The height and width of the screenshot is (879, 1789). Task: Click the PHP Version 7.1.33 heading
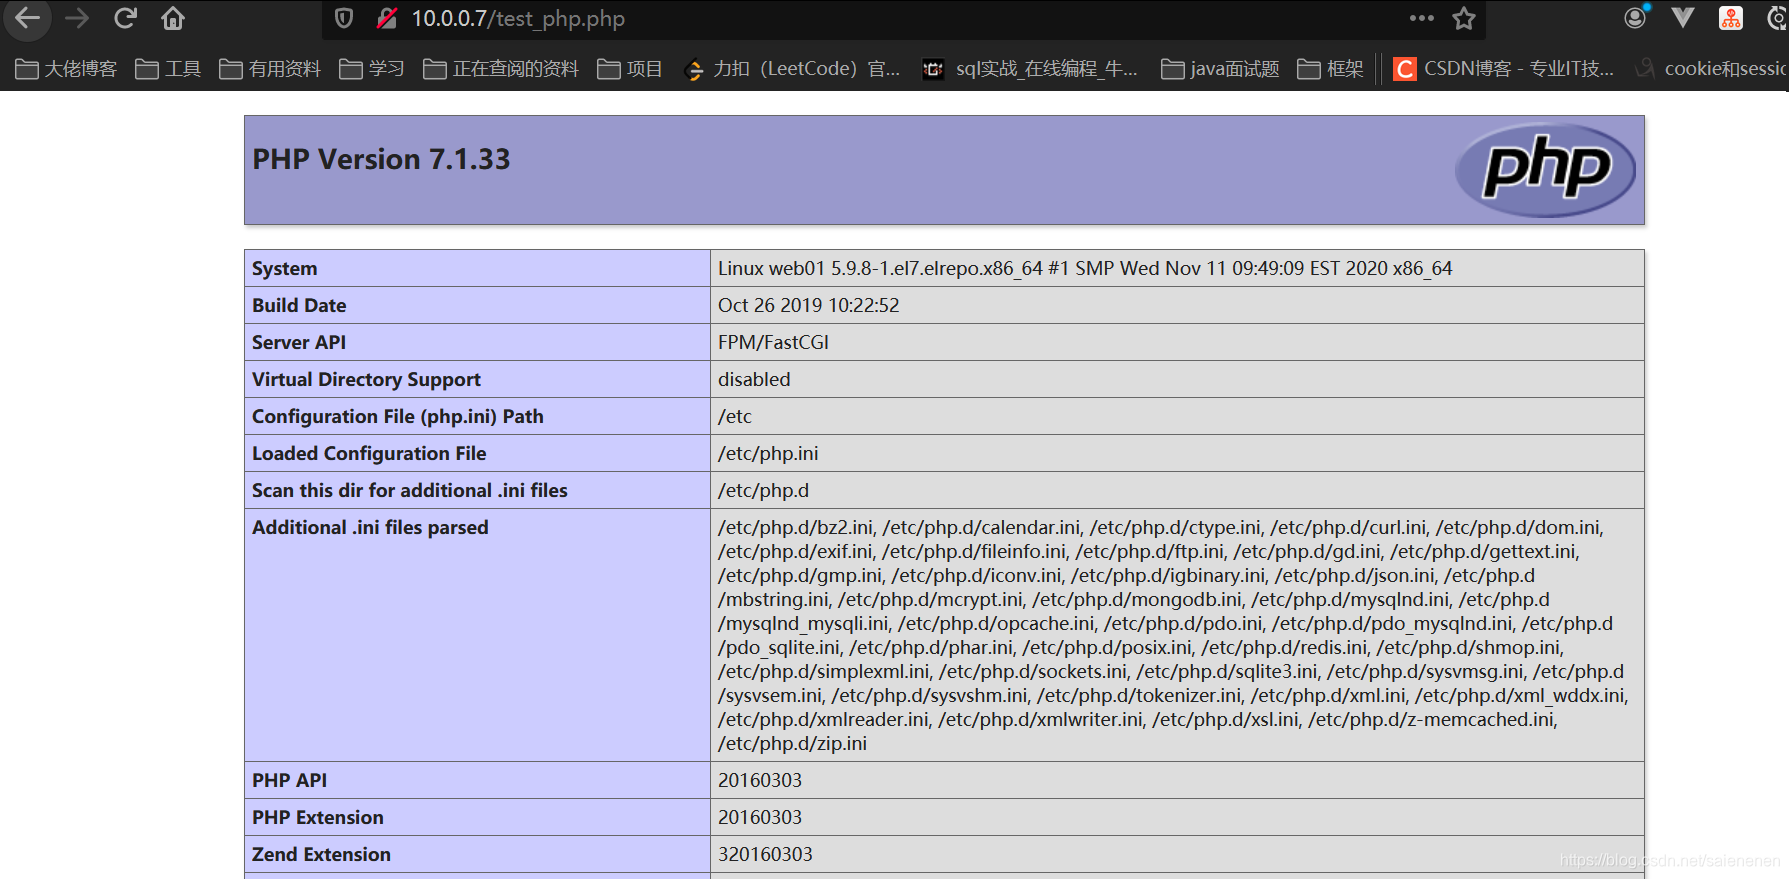tap(381, 159)
